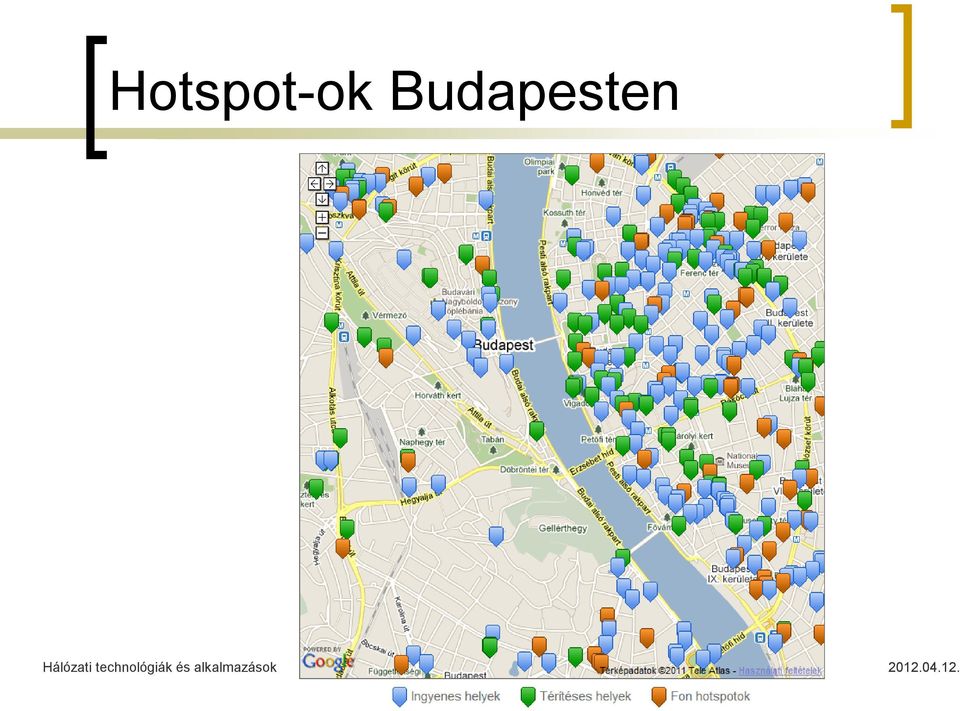Click the Olimpiai park label
Viewport: 960px width, 711px height.
(539, 167)
